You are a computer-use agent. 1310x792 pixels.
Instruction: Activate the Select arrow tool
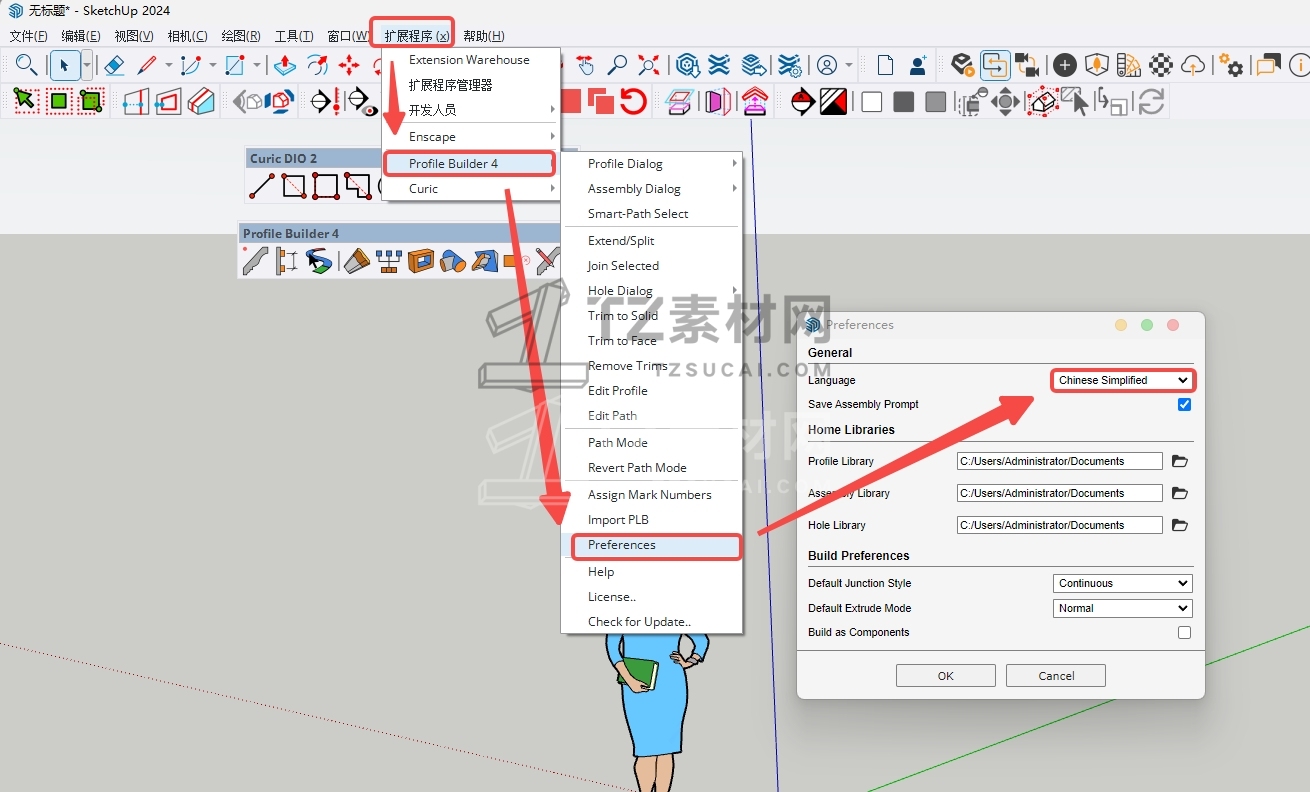[64, 66]
